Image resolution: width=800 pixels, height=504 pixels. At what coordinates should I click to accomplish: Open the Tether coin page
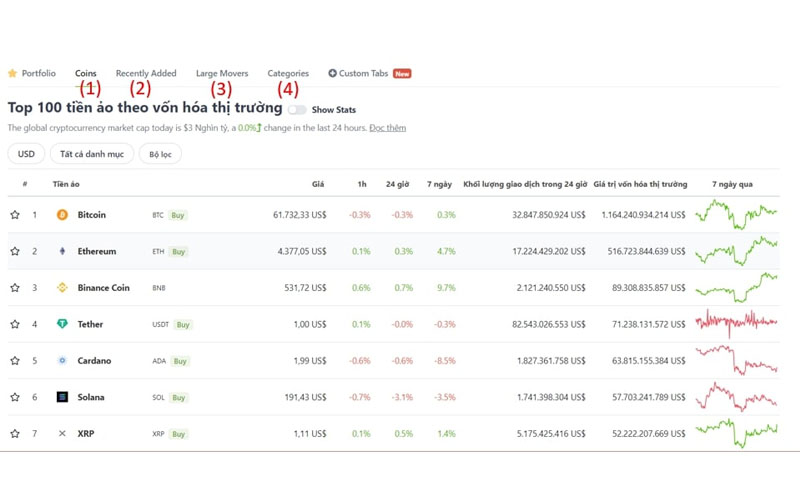90,324
